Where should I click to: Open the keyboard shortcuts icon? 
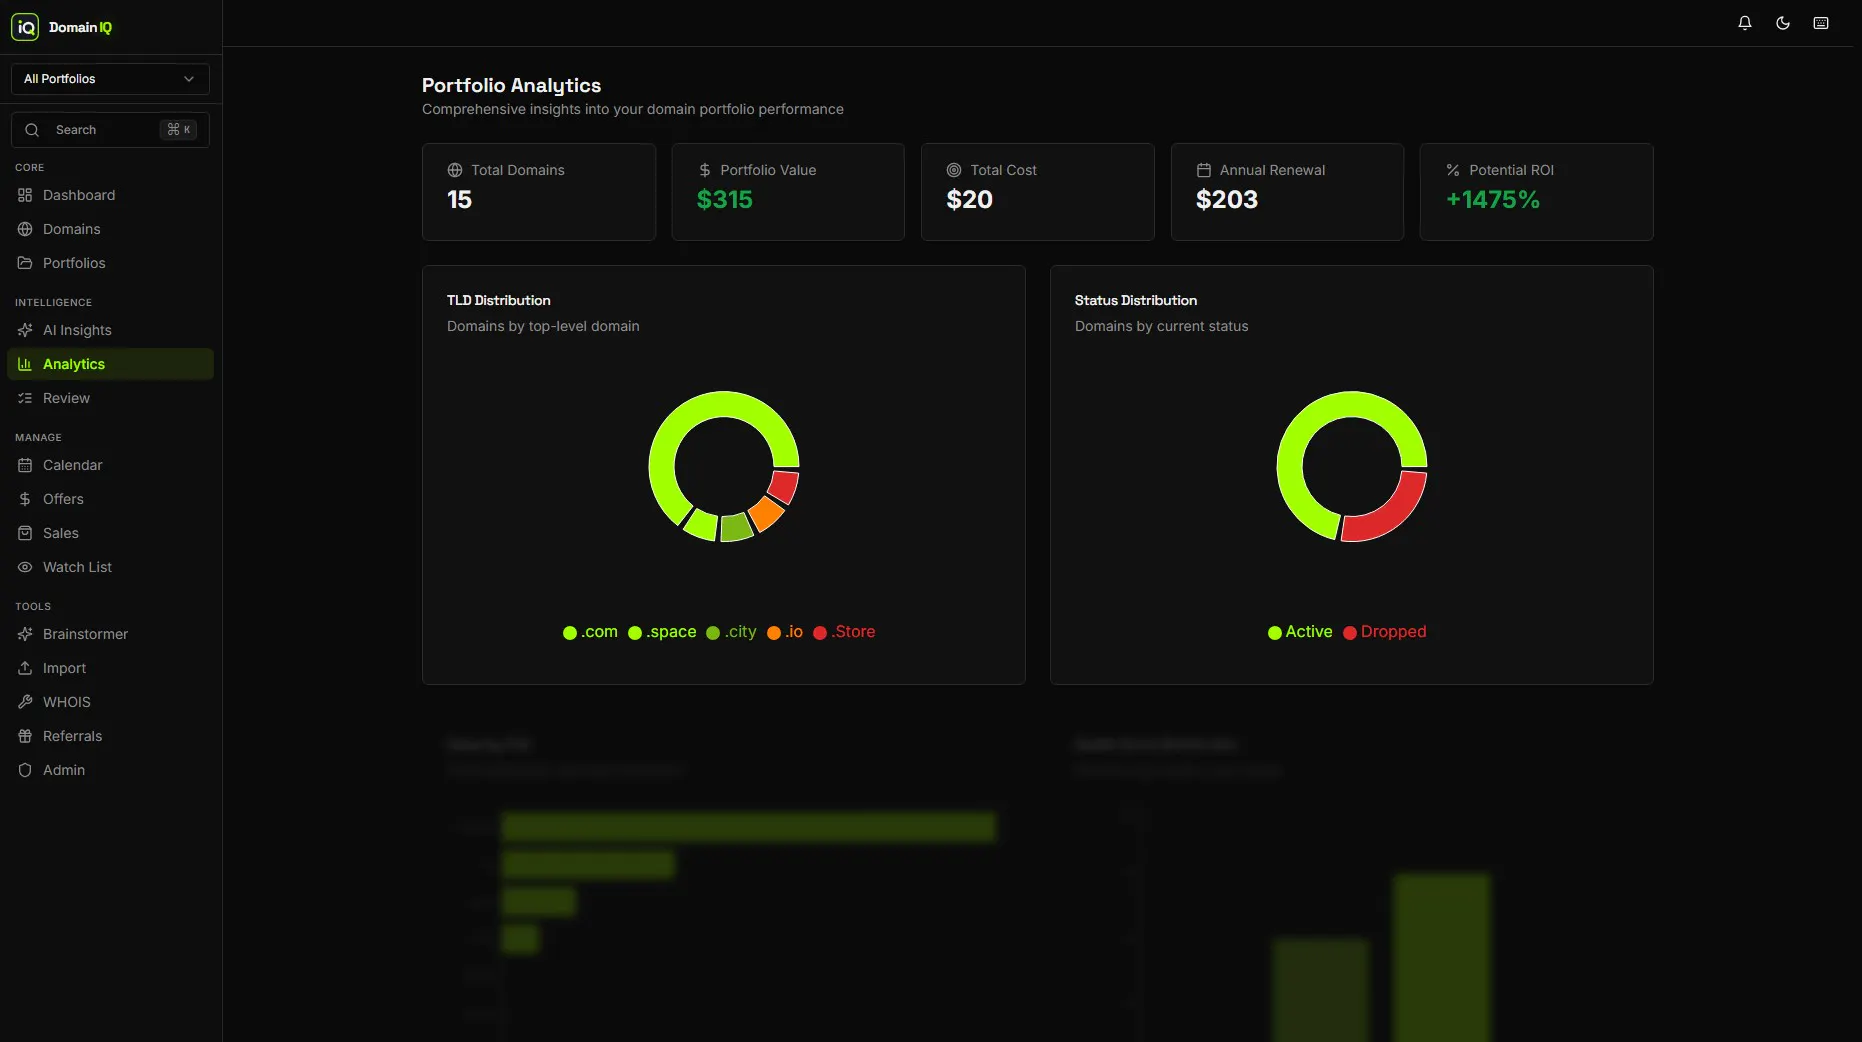point(1821,23)
